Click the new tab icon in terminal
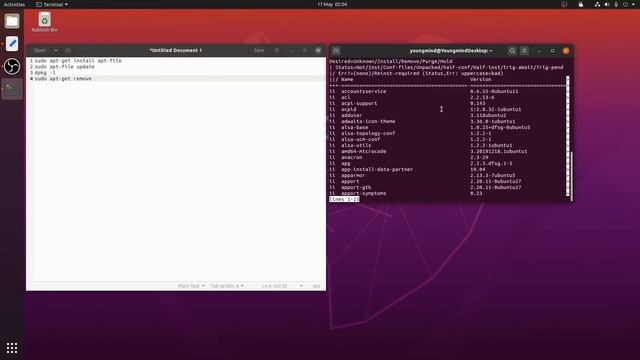The image size is (640, 360). (336, 51)
